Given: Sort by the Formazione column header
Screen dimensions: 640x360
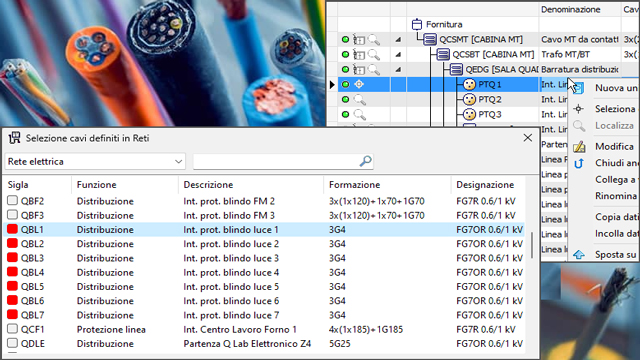Looking at the screenshot, I should [x=354, y=185].
